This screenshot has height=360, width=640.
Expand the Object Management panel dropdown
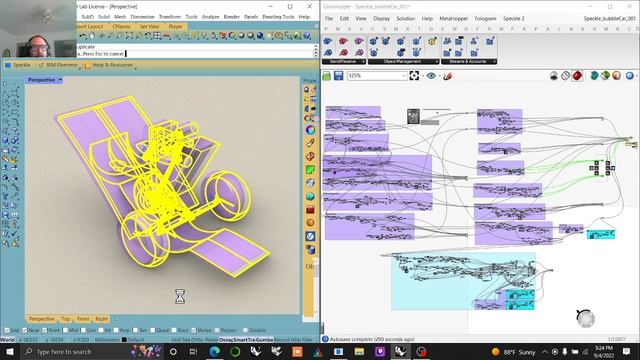tap(437, 62)
